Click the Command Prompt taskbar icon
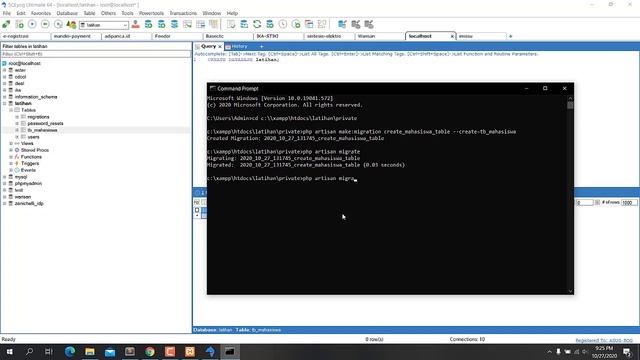Viewport: 640px width, 360px height. coord(230,351)
